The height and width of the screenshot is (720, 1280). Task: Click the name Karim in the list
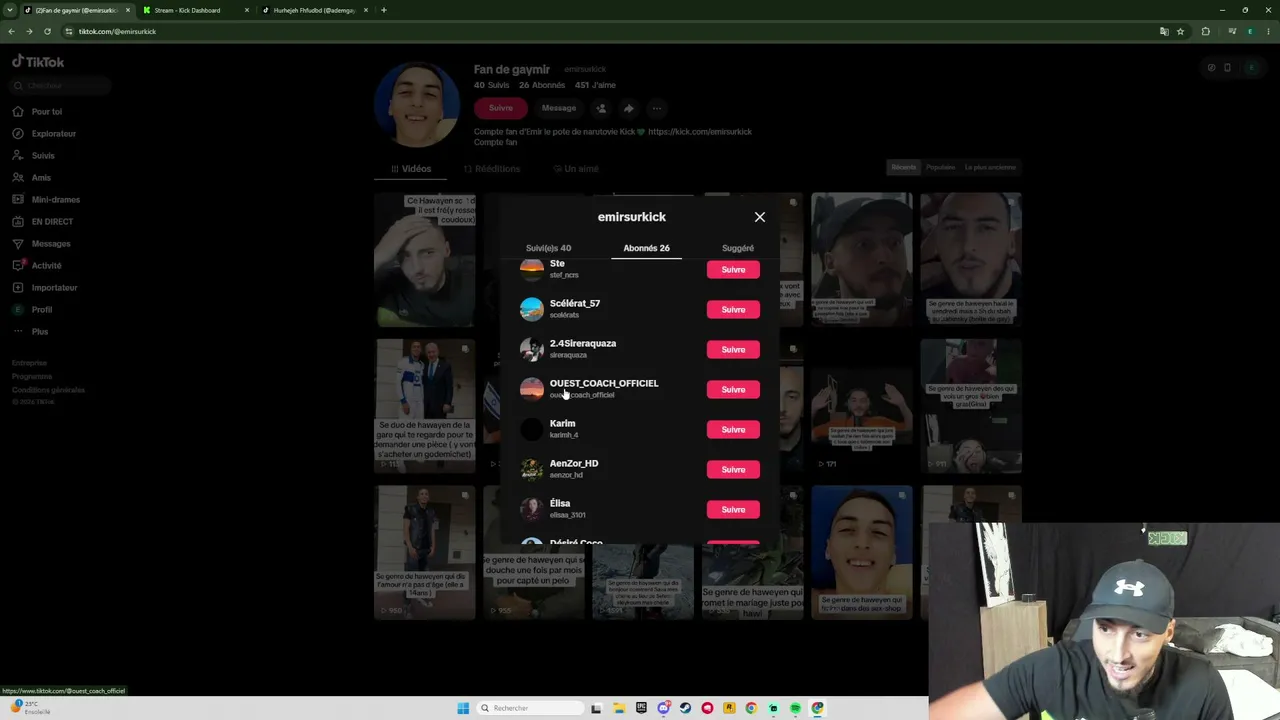tap(562, 423)
